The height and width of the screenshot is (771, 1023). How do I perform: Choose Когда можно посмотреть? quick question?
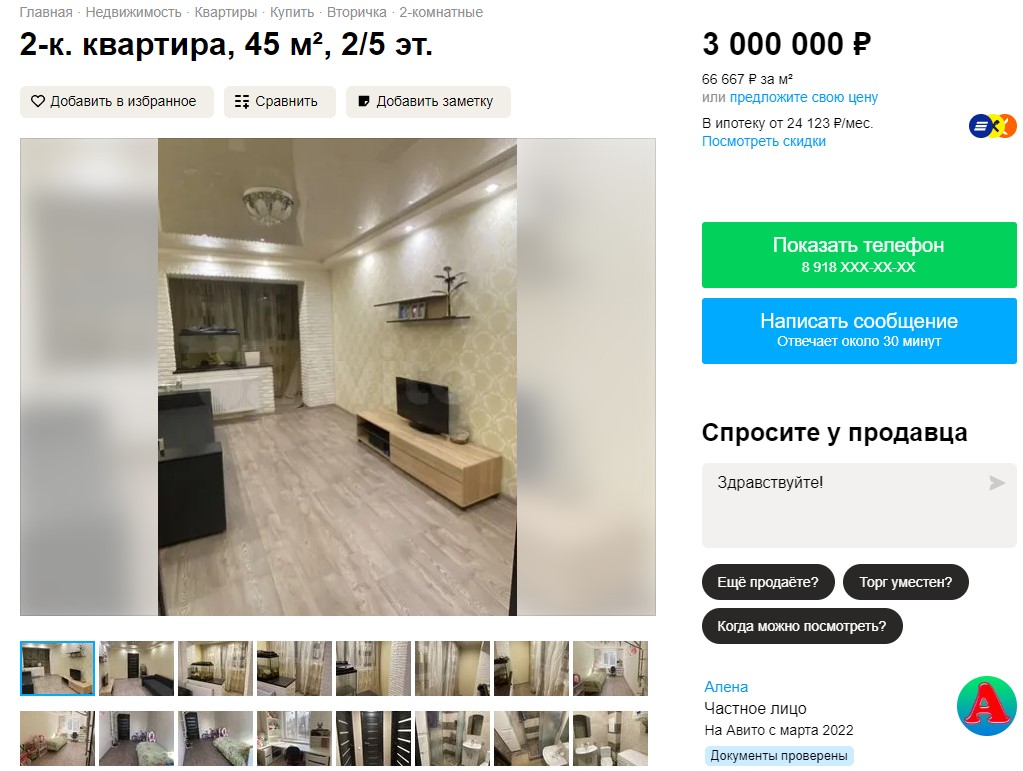[802, 626]
